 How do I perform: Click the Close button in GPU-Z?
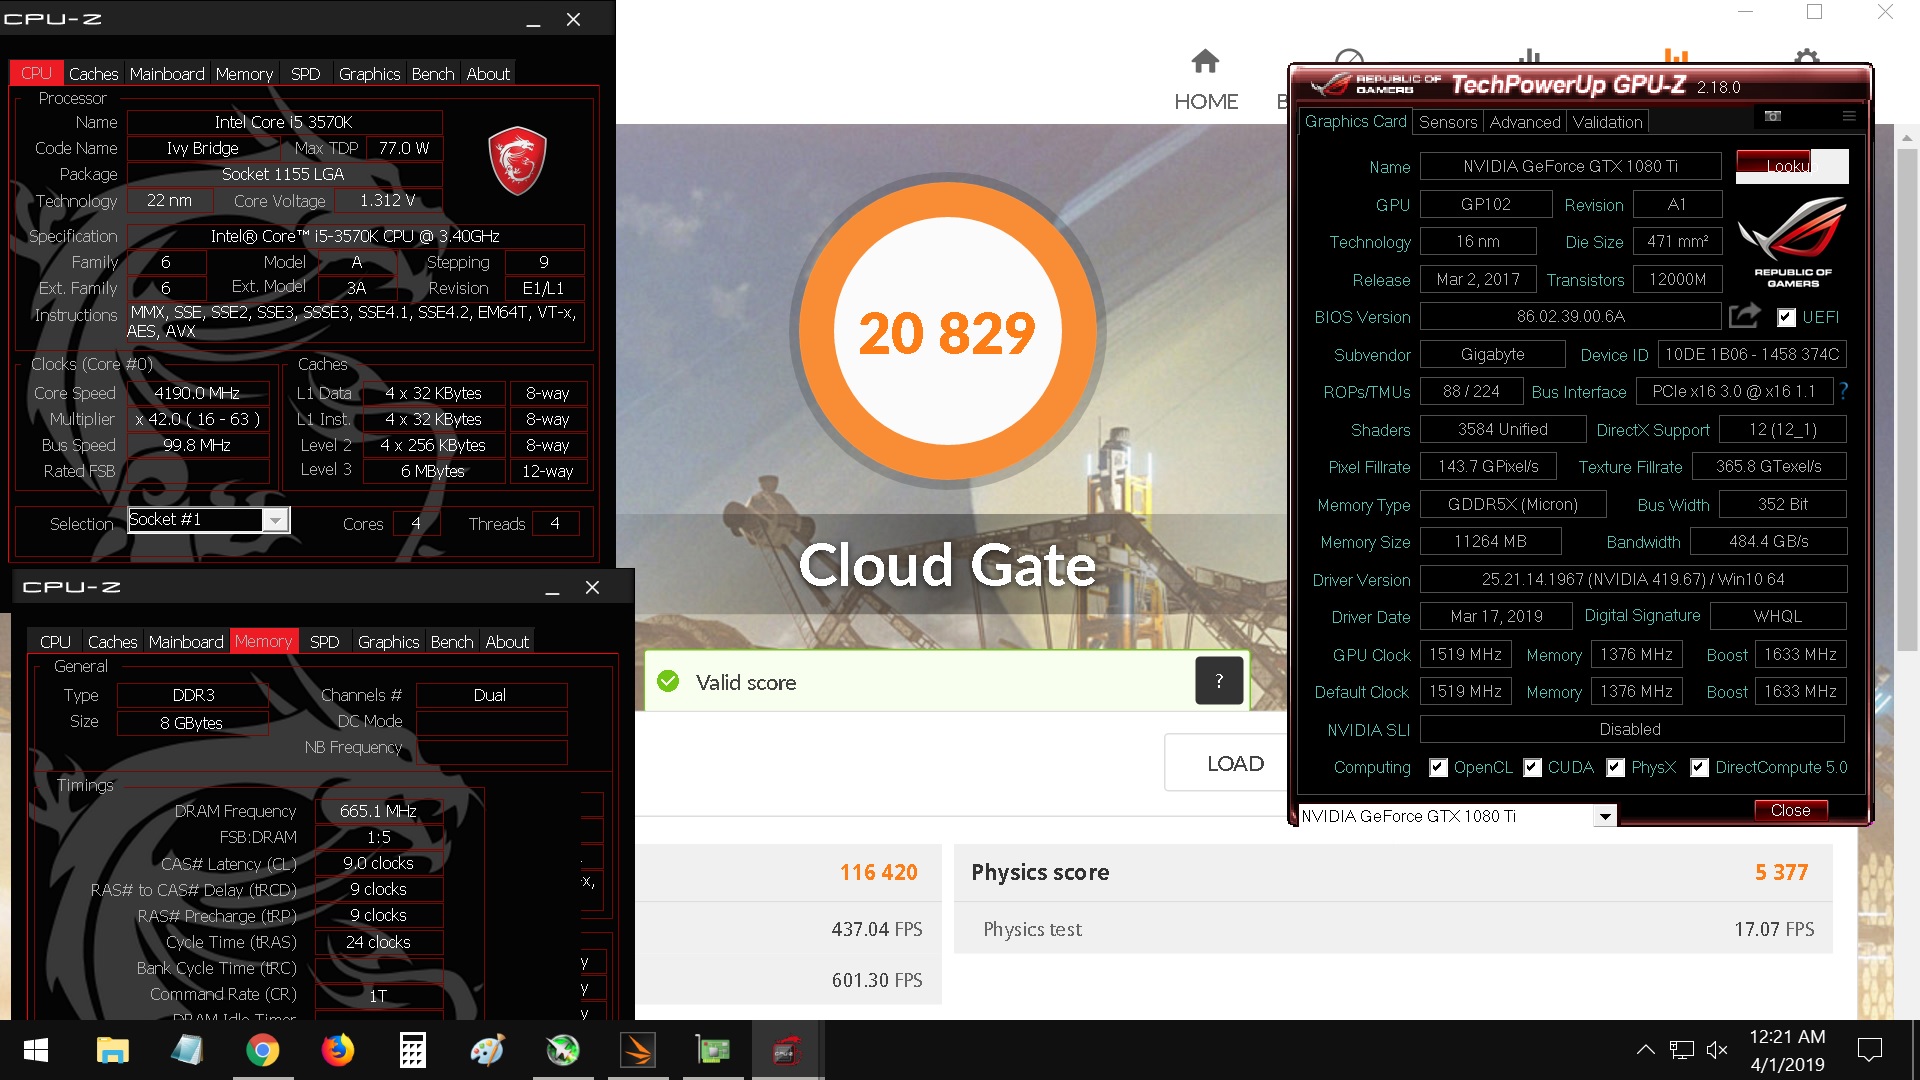(1790, 810)
